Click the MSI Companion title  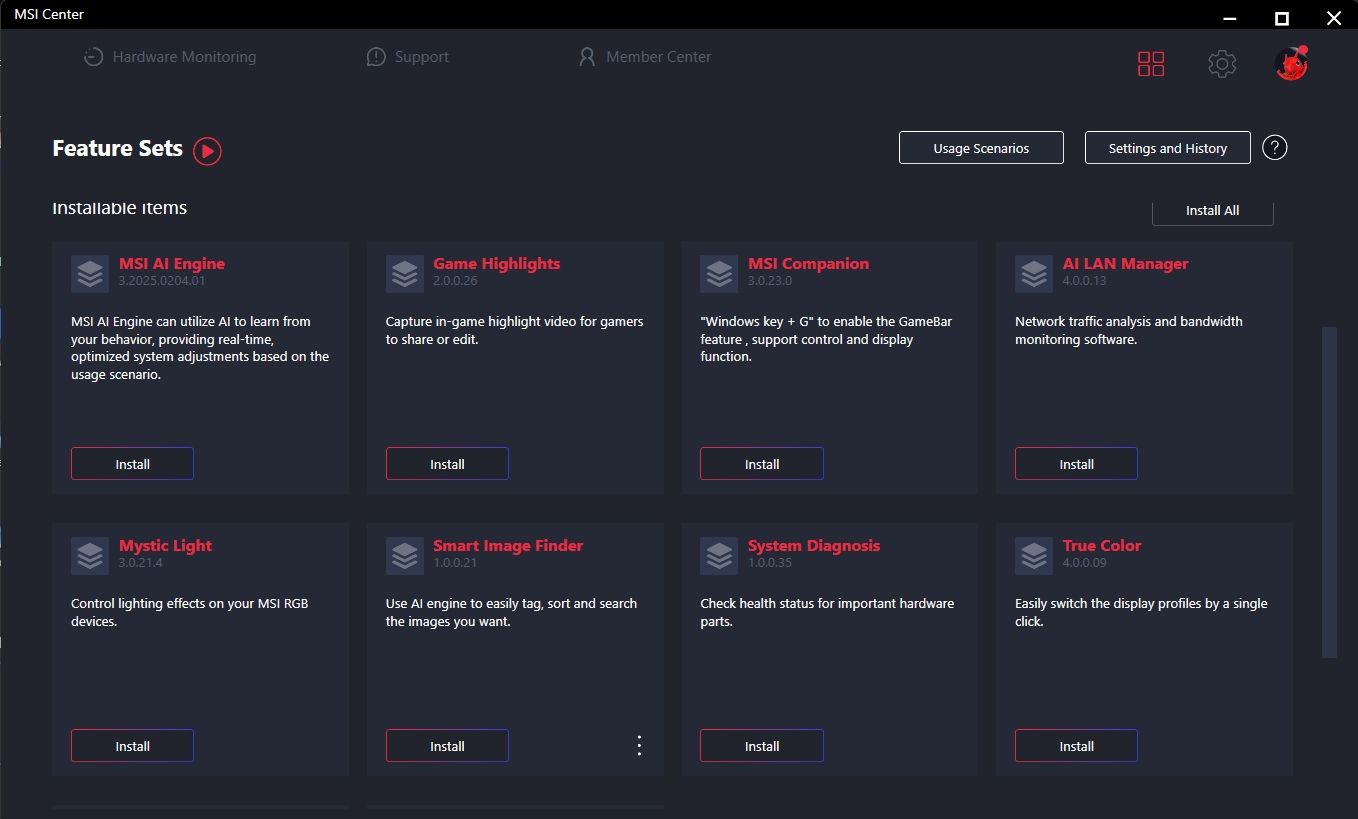[809, 264]
